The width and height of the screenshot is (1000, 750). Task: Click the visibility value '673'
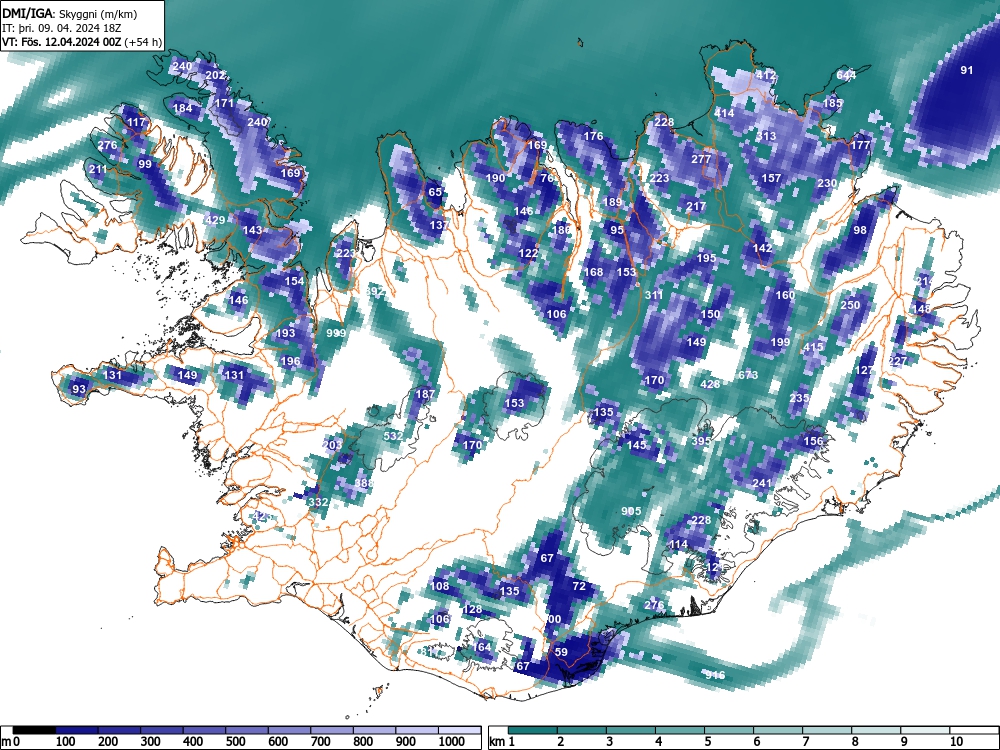coord(748,375)
